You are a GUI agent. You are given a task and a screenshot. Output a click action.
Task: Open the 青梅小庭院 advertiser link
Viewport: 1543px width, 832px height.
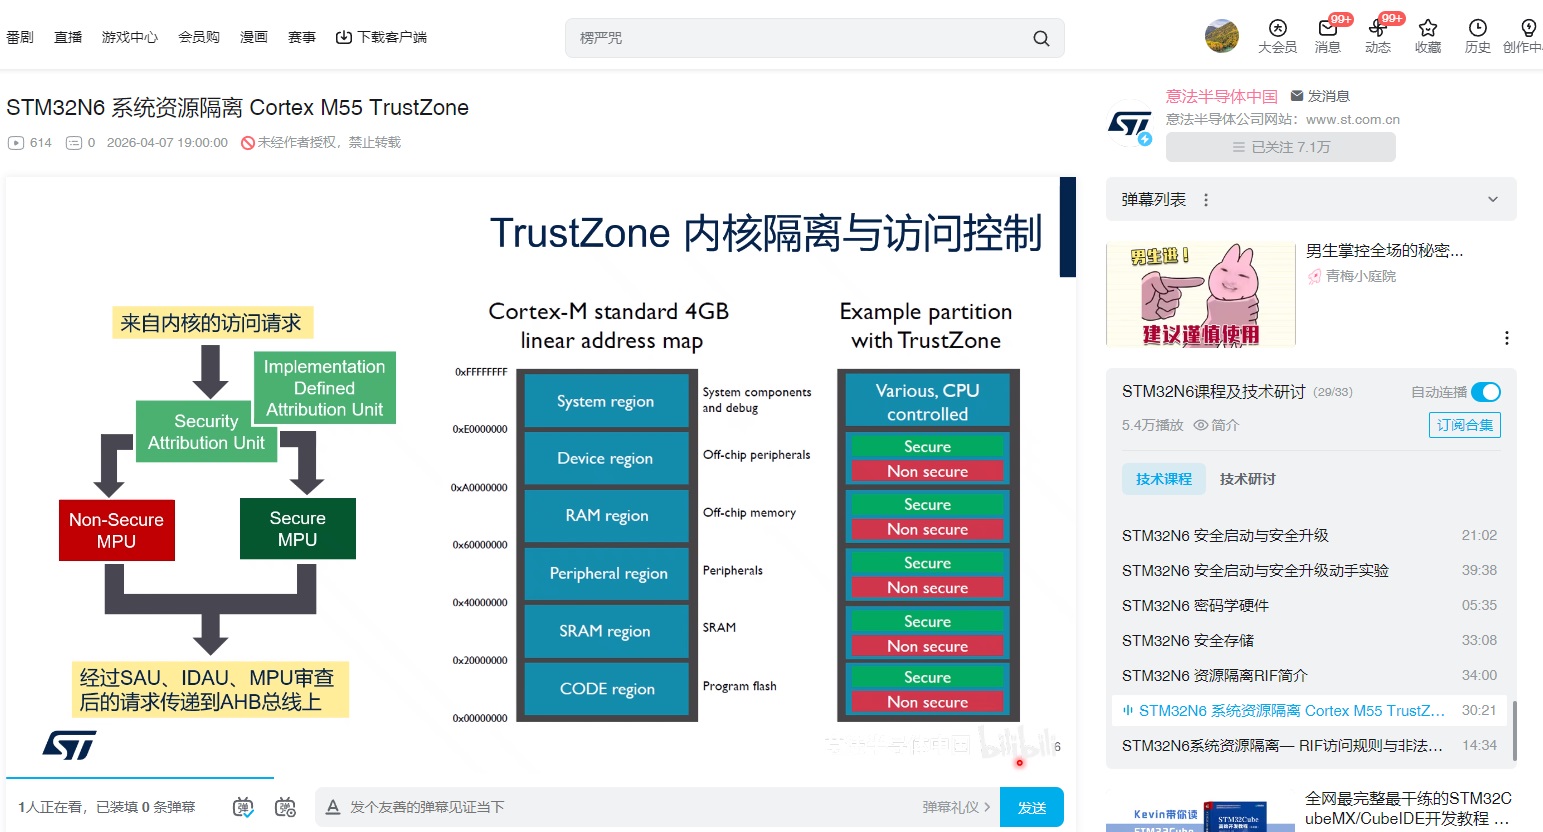[1361, 276]
